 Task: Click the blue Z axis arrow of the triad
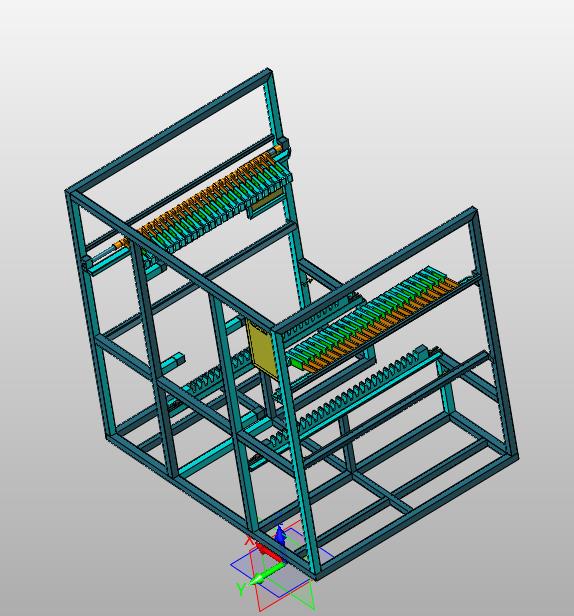[280, 535]
